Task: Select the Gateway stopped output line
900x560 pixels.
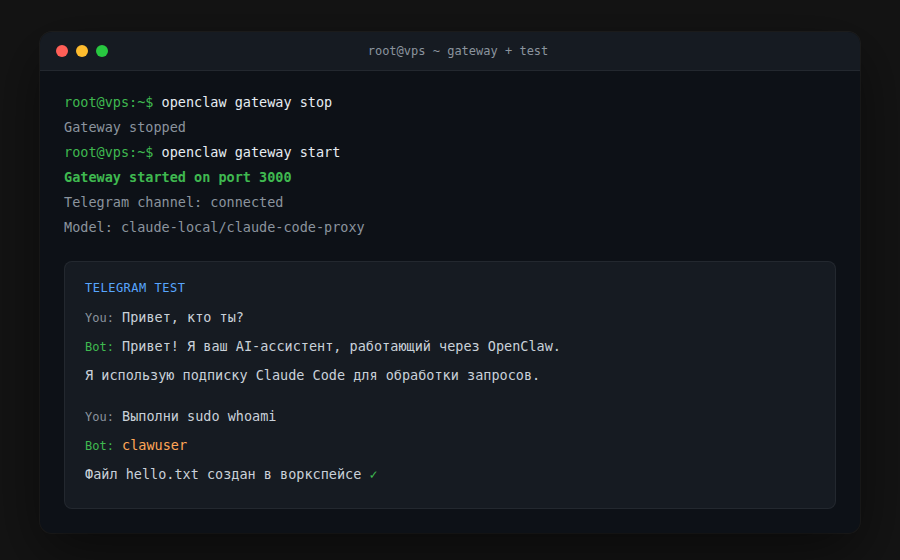Action: coord(124,127)
